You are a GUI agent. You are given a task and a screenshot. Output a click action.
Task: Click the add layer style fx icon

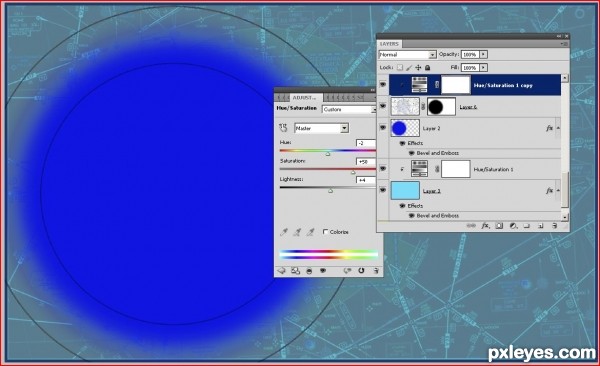[485, 226]
